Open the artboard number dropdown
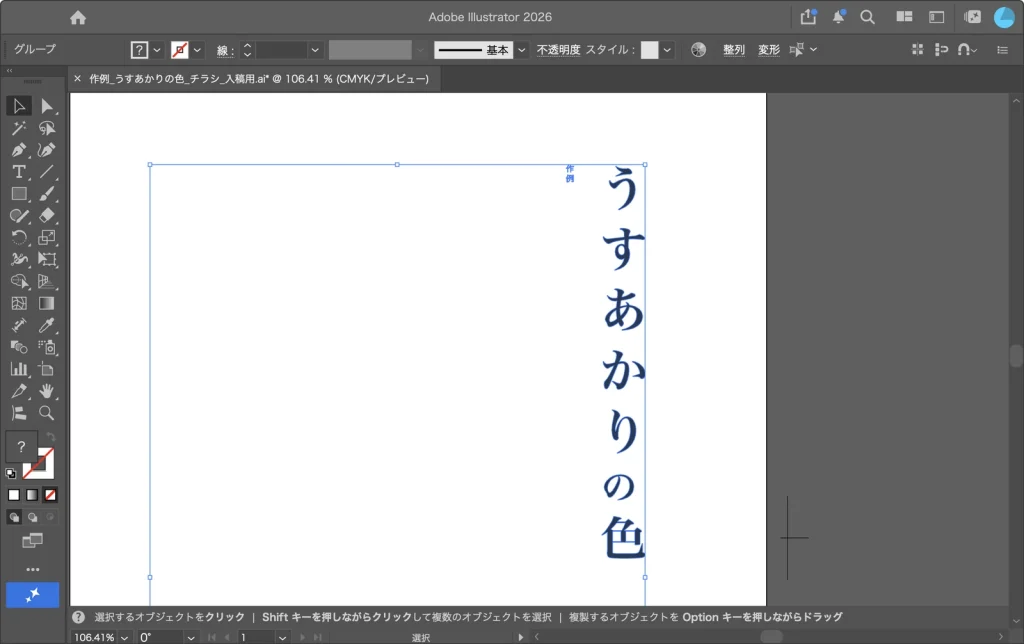Image resolution: width=1024 pixels, height=644 pixels. [x=282, y=637]
